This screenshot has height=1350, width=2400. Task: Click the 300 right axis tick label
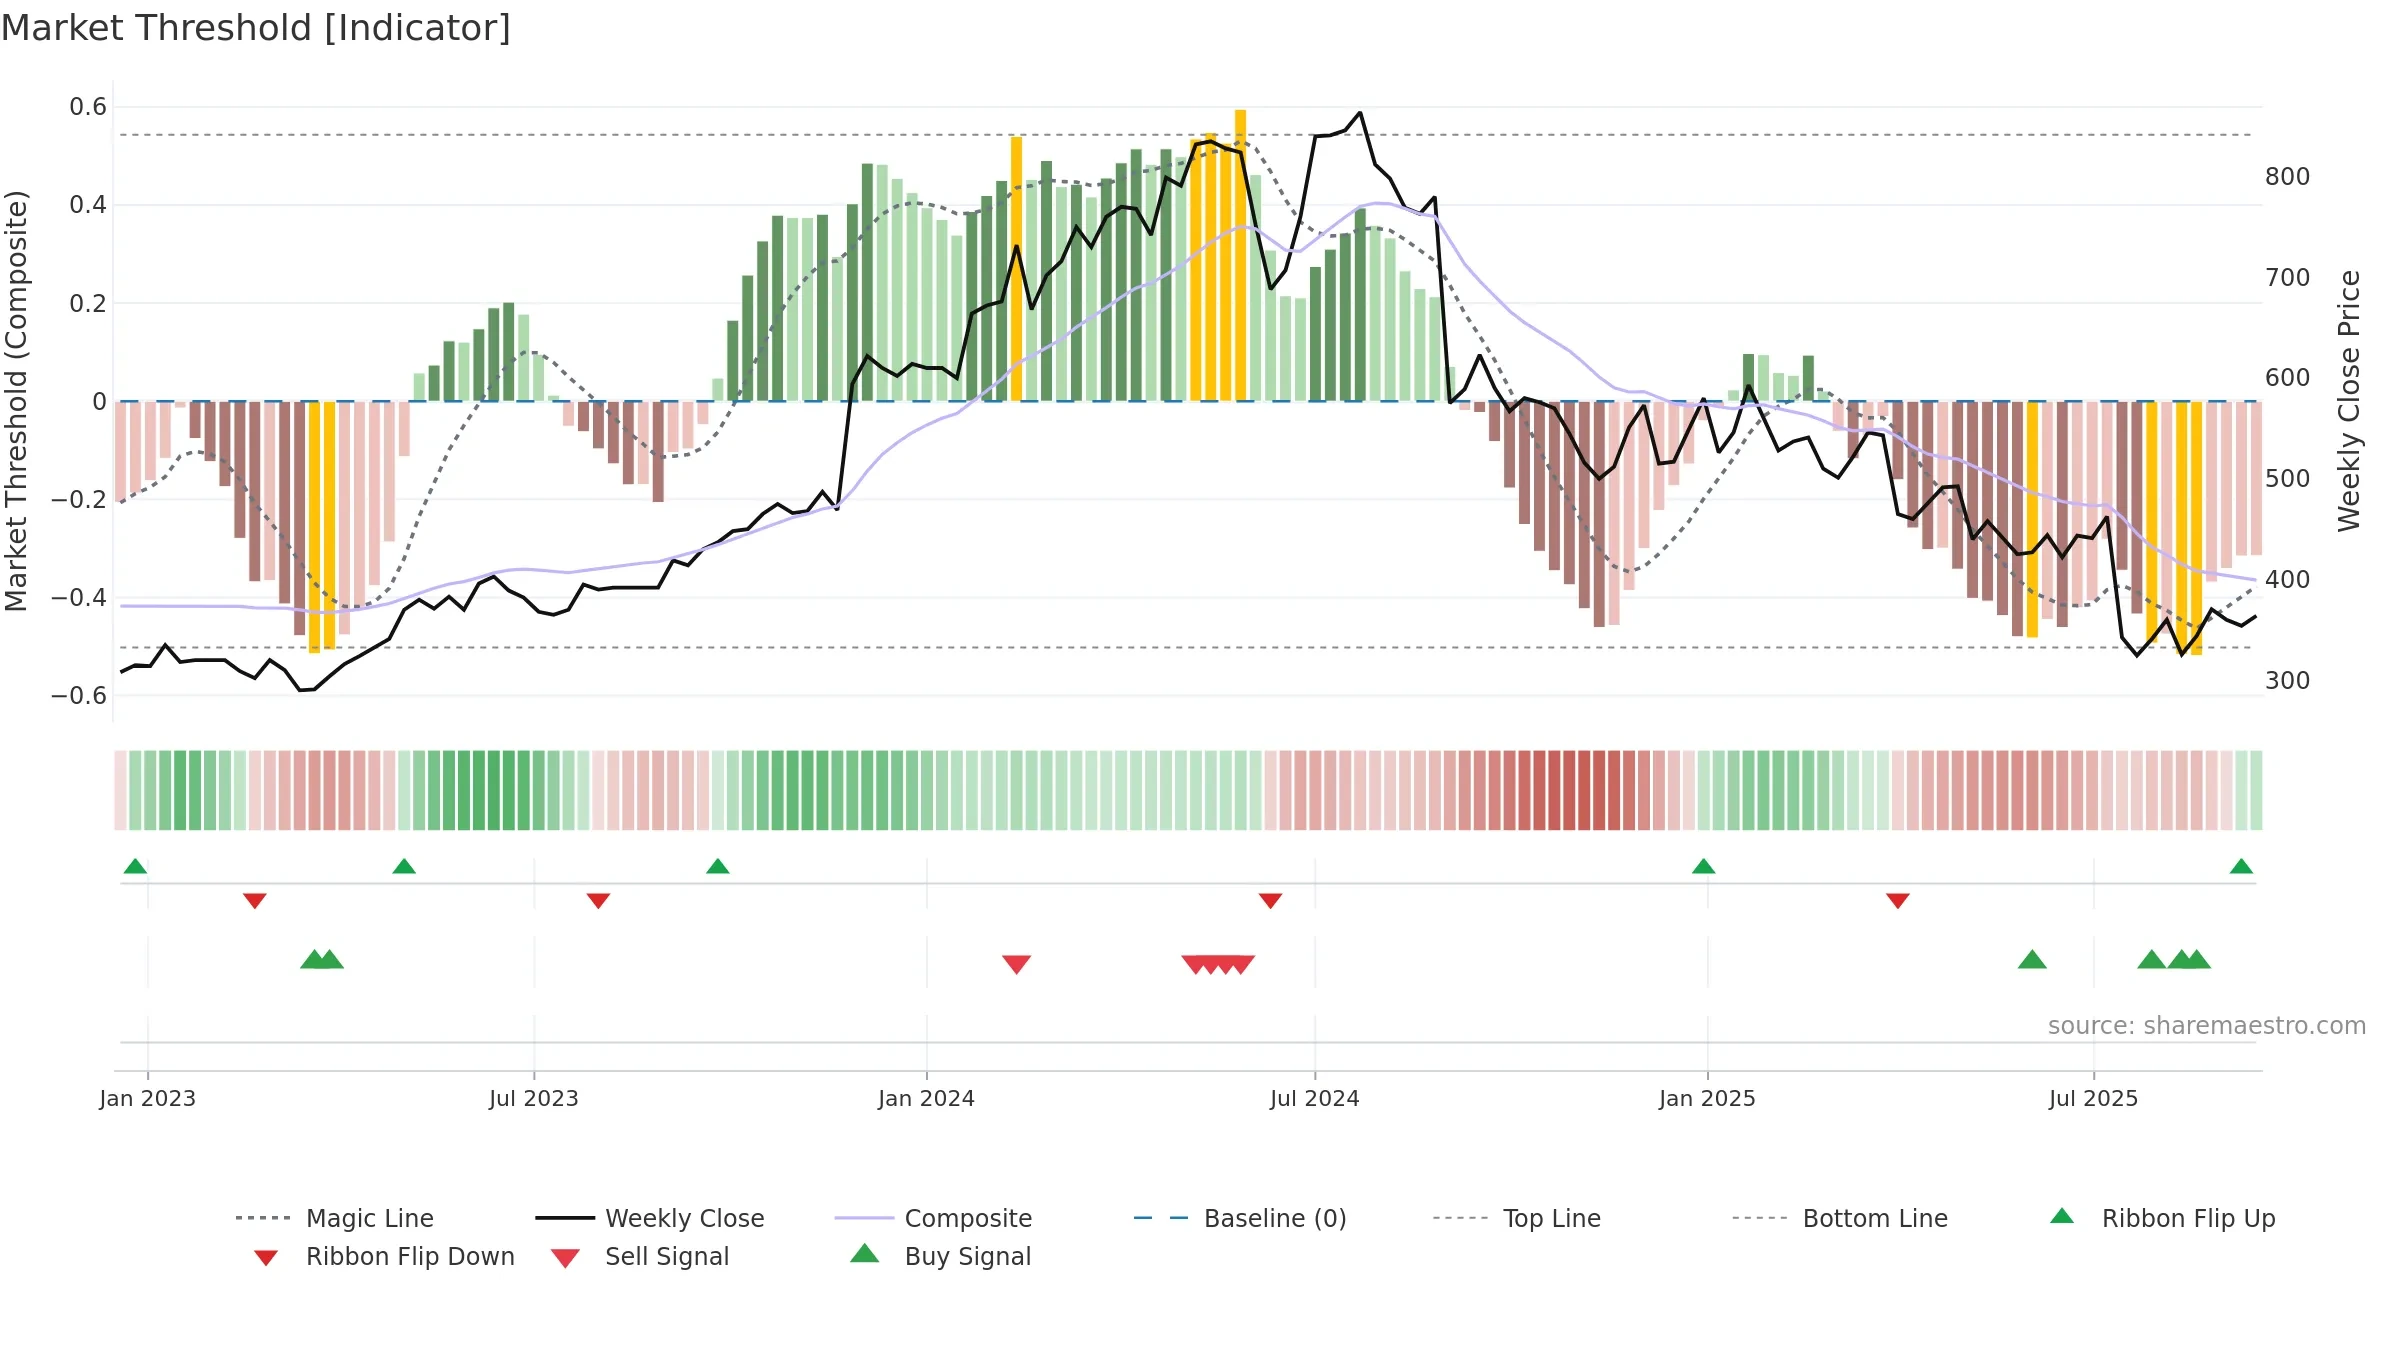(2288, 681)
